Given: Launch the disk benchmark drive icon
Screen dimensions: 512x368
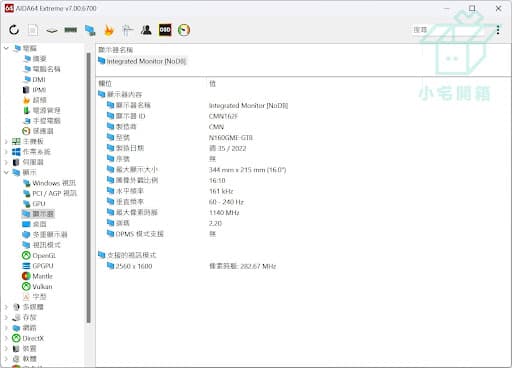Looking at the screenshot, I should pos(52,31).
